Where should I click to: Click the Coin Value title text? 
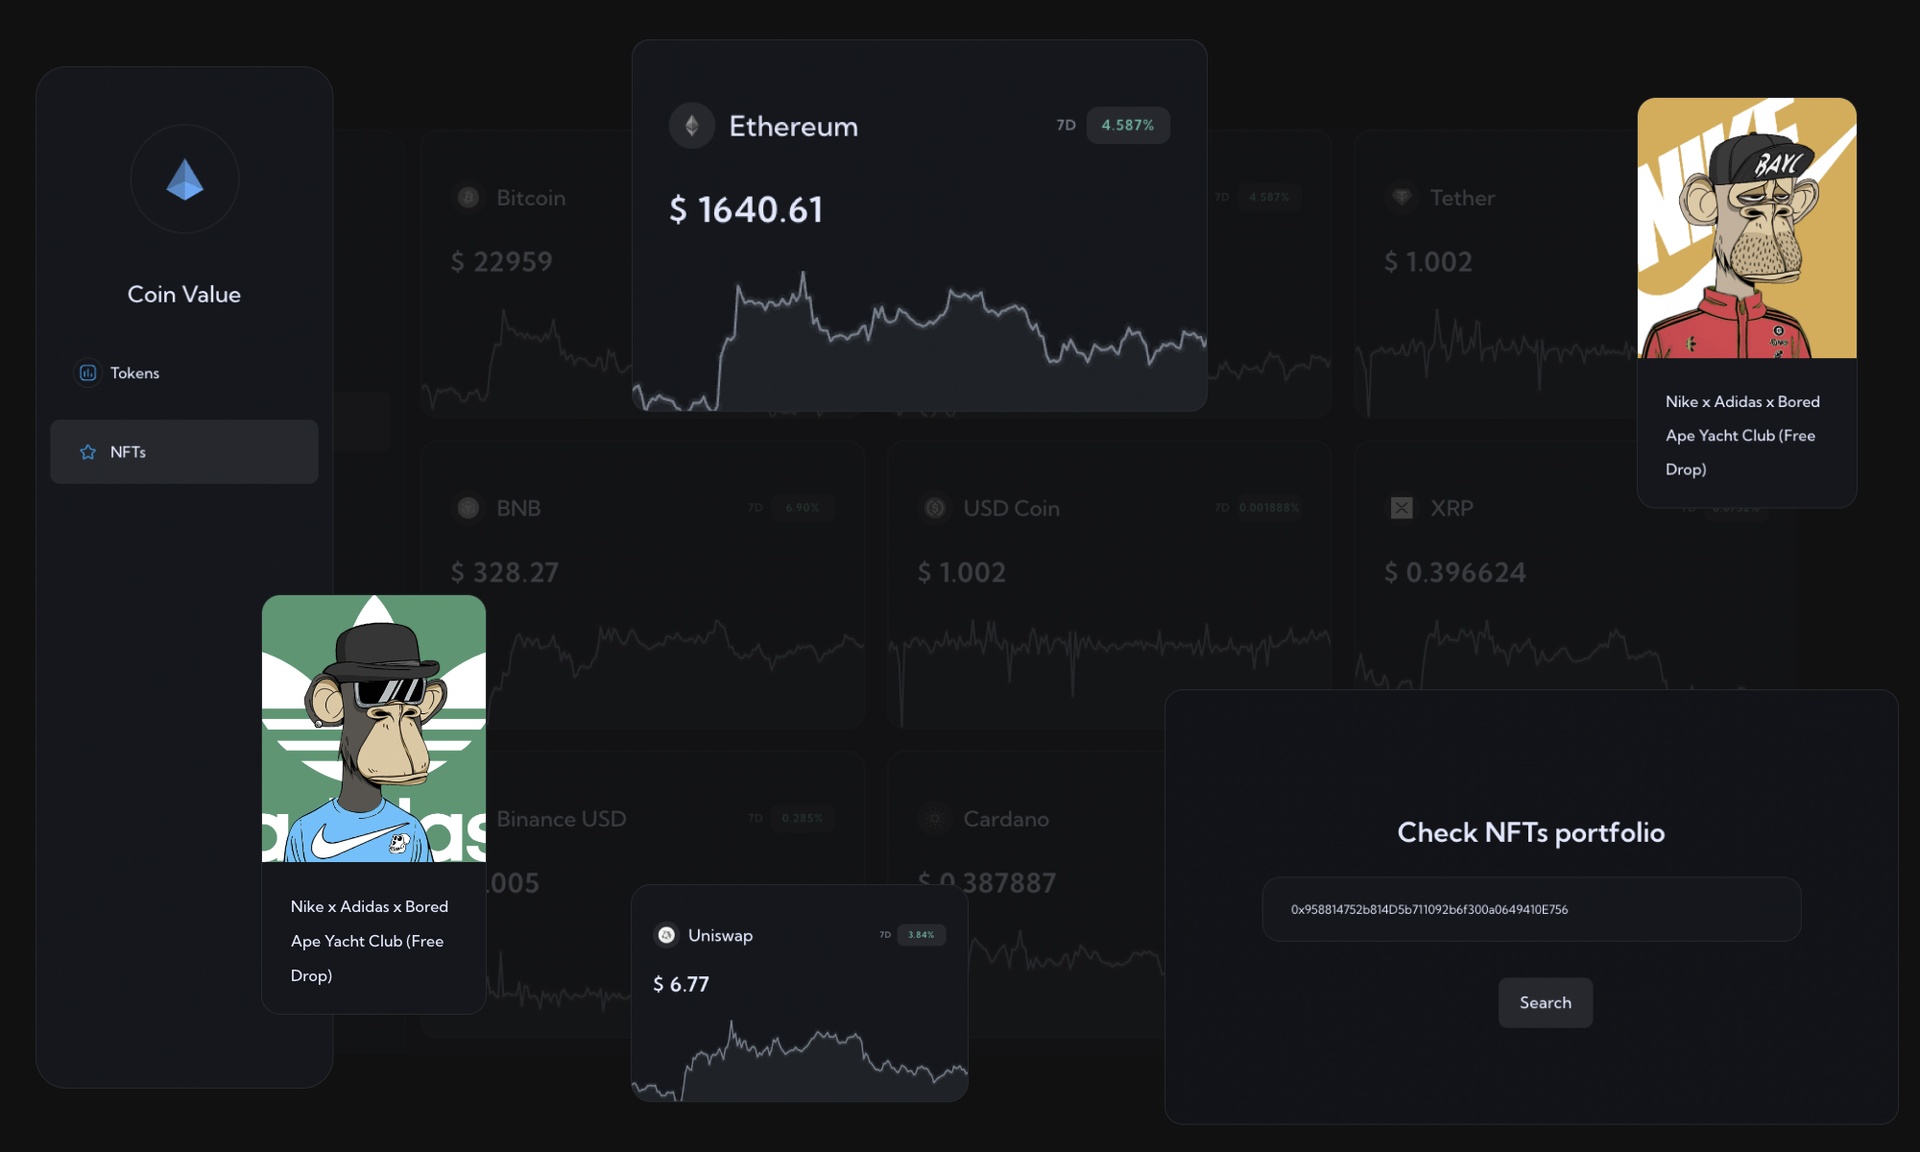click(x=184, y=294)
